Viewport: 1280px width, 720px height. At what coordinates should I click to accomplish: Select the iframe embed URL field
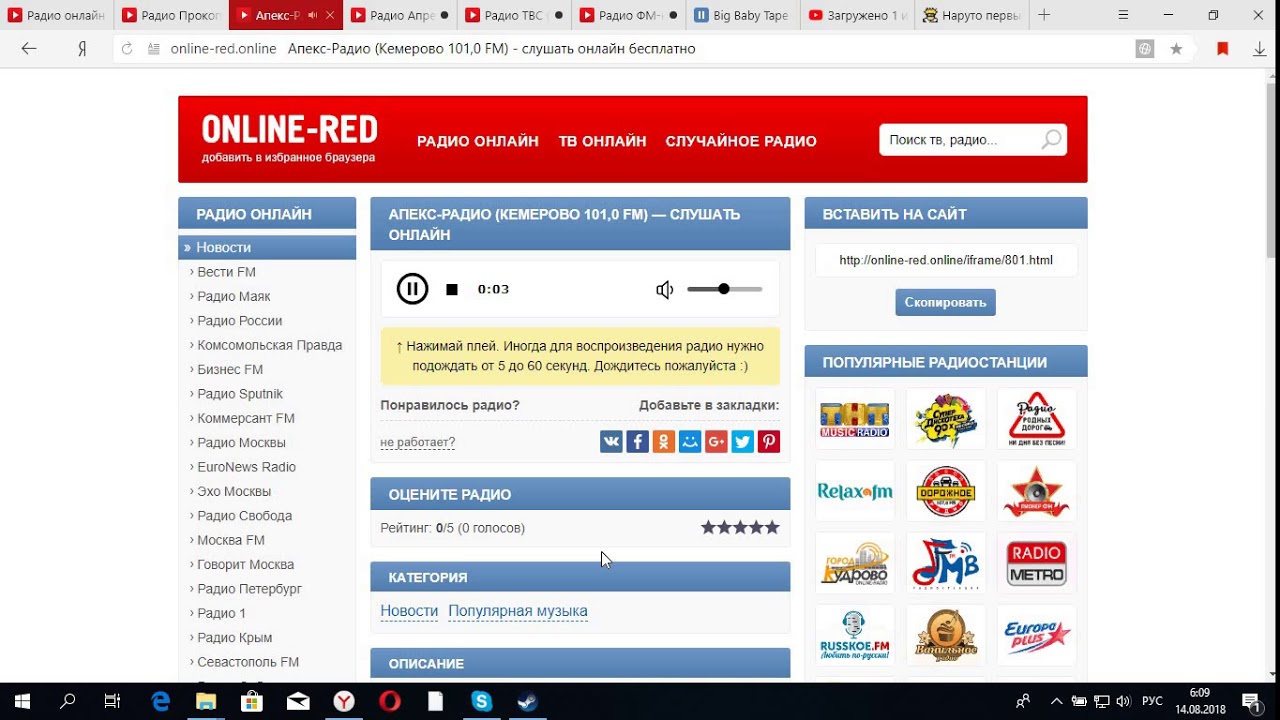pyautogui.click(x=946, y=260)
